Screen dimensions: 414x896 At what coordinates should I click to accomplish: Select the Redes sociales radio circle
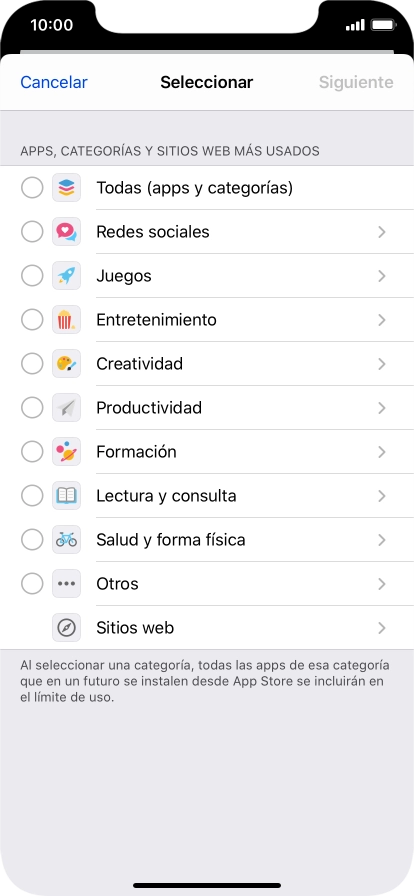click(32, 232)
